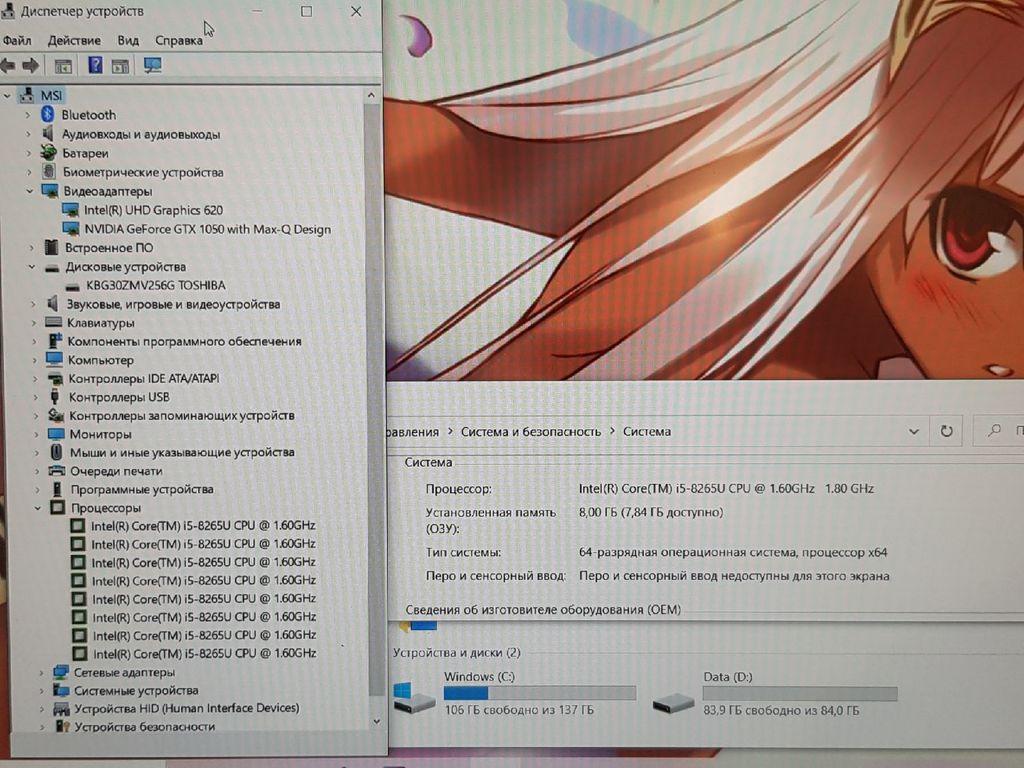Click the Data (D:) drive icon
Viewport: 1024px width, 768px height.
tap(673, 703)
